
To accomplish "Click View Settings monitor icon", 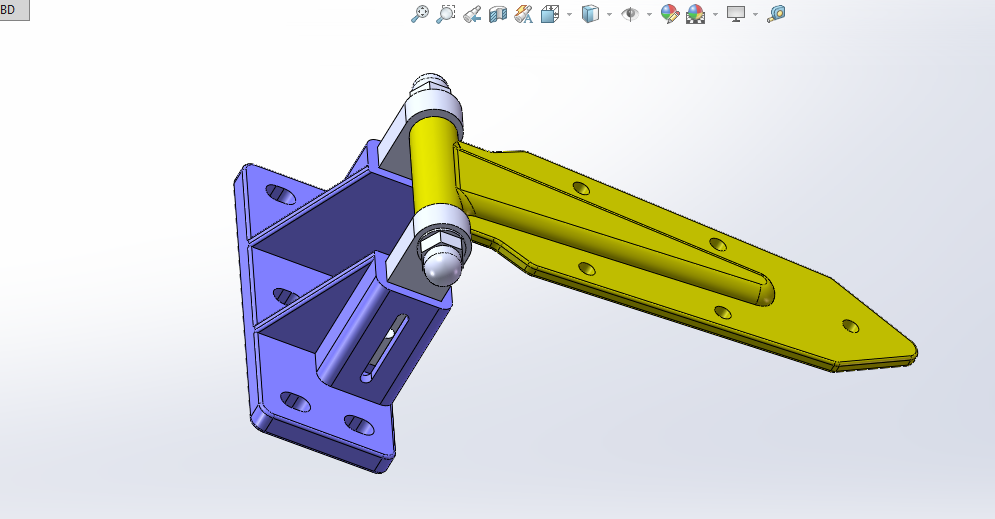I will pos(736,13).
